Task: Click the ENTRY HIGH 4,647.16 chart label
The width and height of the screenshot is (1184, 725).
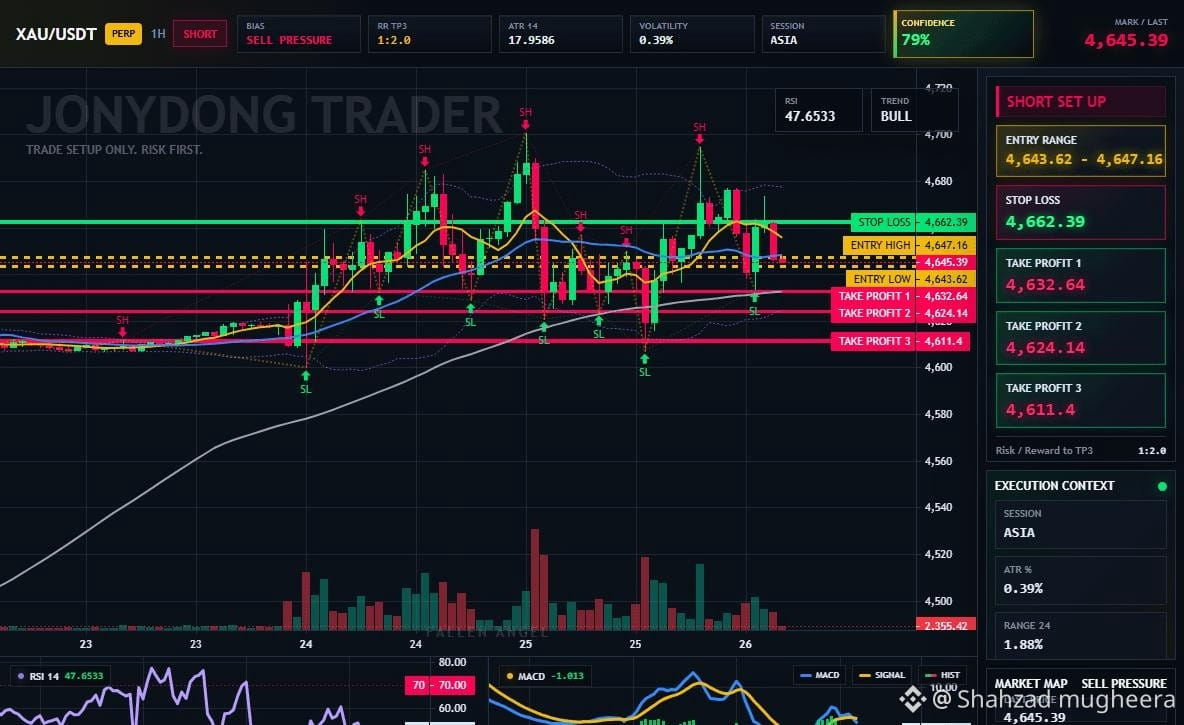Action: [x=909, y=245]
